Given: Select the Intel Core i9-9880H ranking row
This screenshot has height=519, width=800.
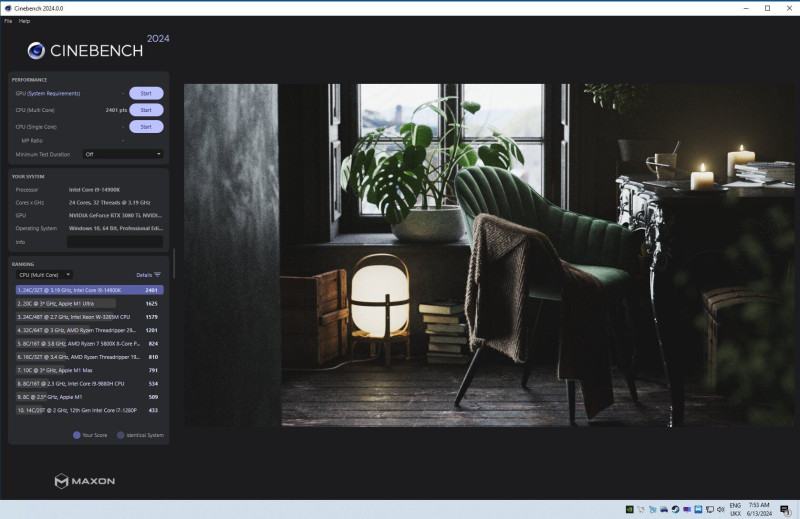Looking at the screenshot, I should [x=90, y=383].
